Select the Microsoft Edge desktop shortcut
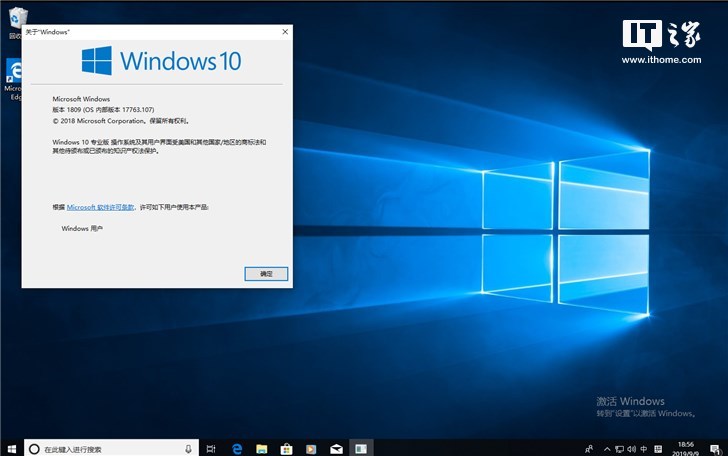Screen dimensions: 728x456 [x=13, y=79]
